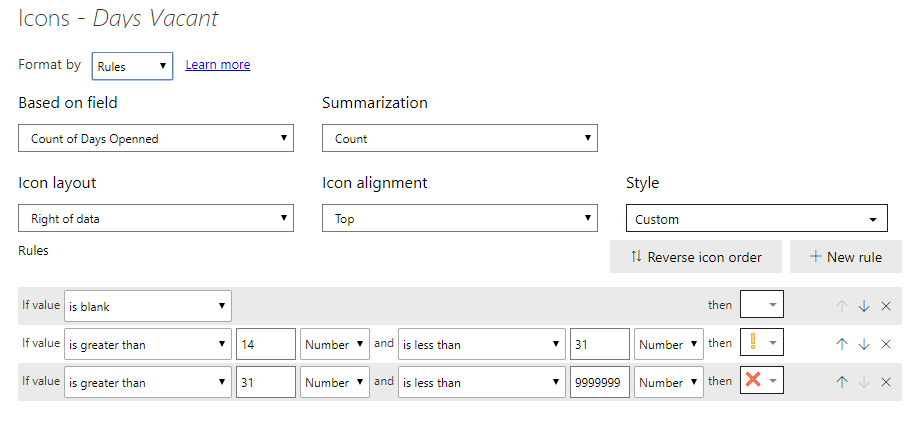Click the input field containing 9999999
The width and height of the screenshot is (910, 425).
[x=600, y=382]
